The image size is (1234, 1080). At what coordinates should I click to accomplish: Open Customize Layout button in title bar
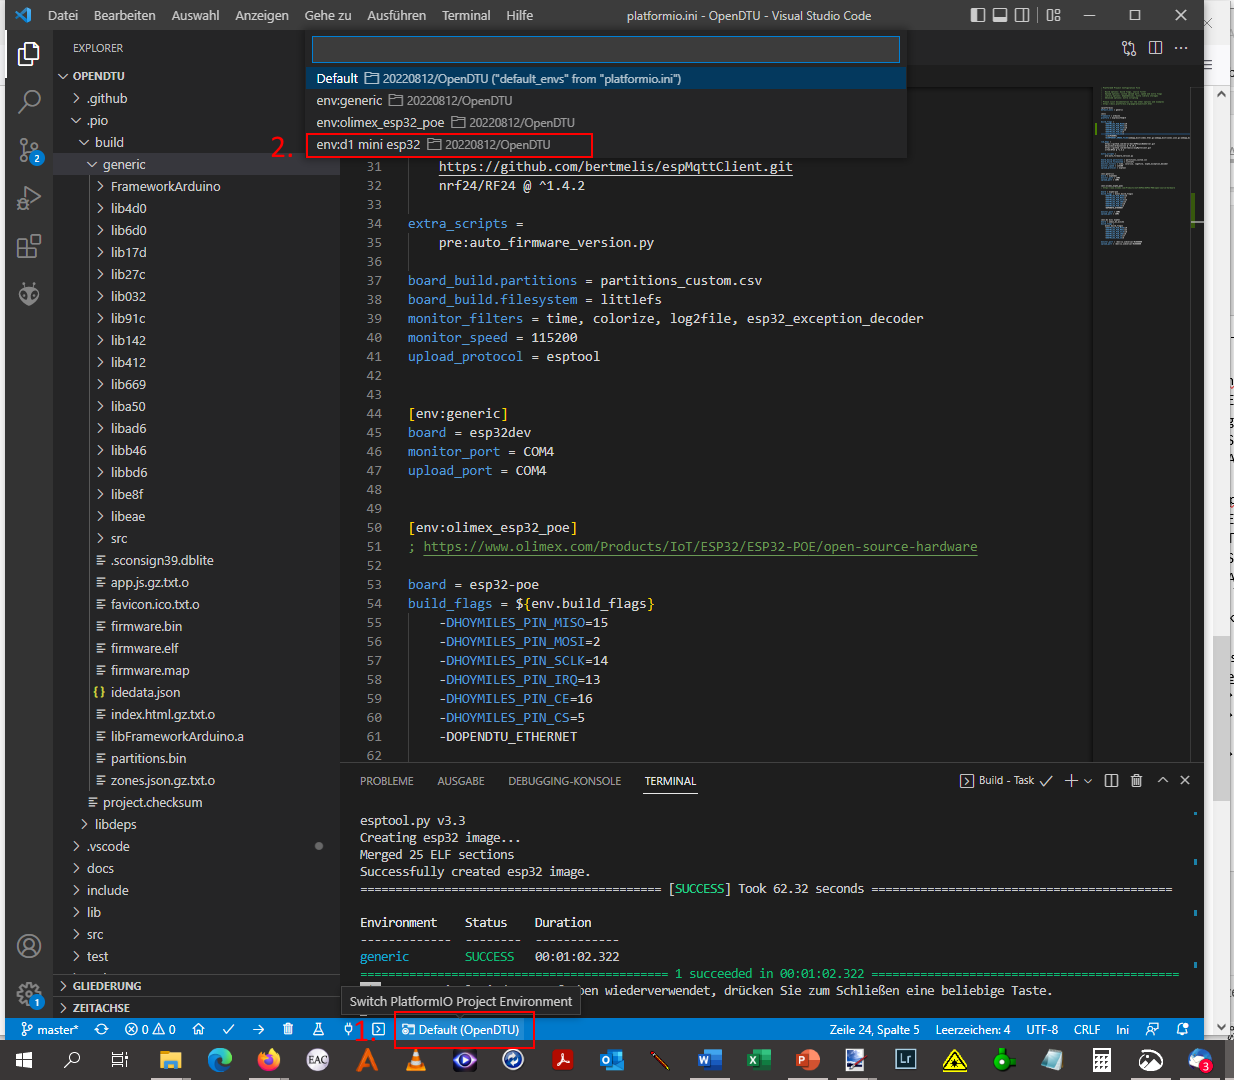pos(1053,15)
